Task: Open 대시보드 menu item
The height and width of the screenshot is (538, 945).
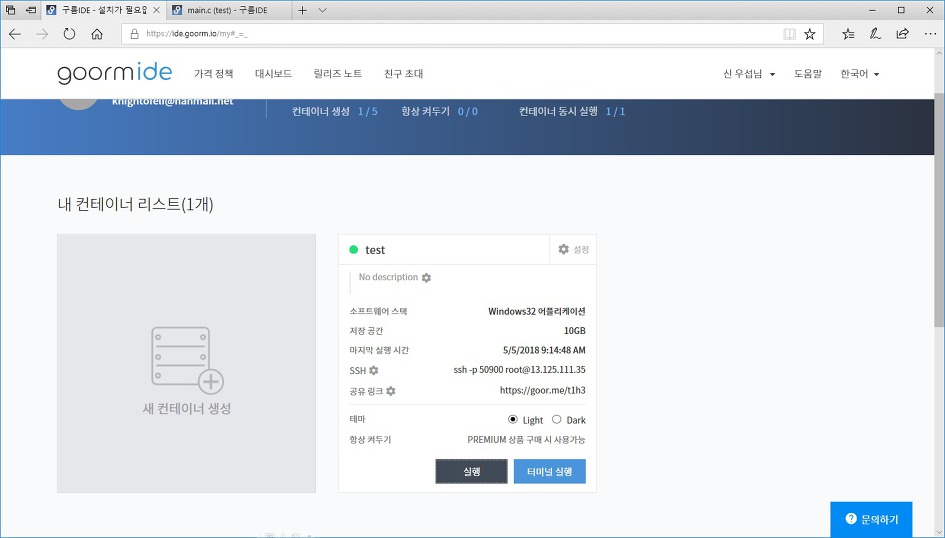Action: pyautogui.click(x=273, y=74)
